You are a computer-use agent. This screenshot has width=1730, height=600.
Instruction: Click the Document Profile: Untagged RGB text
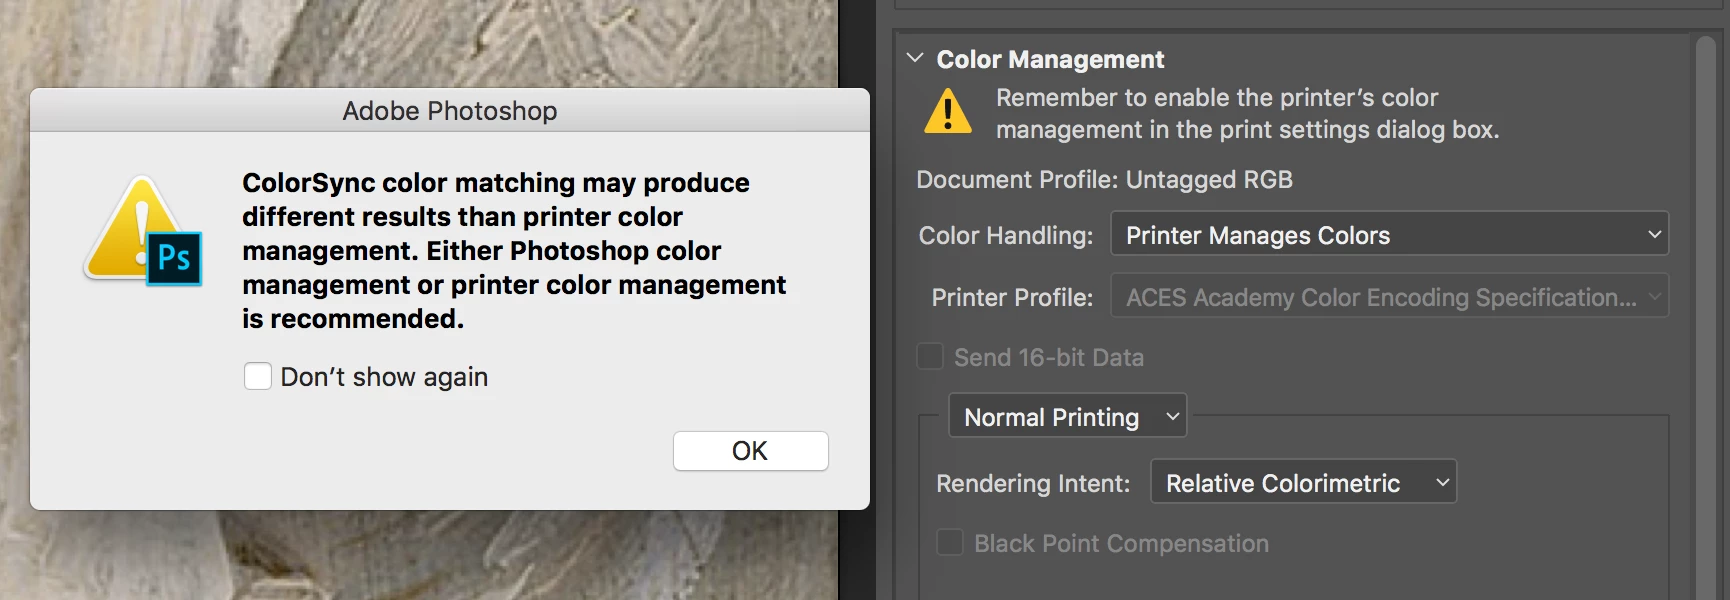tap(1104, 180)
